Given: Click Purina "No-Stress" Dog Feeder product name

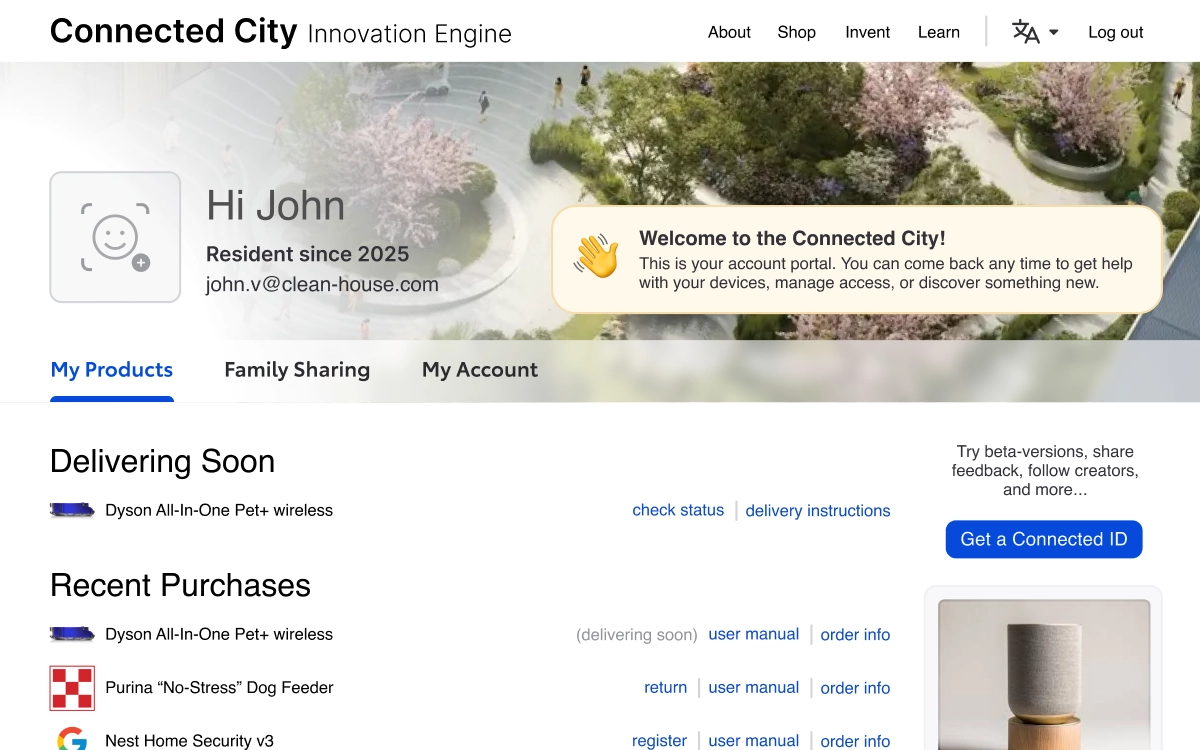Looking at the screenshot, I should point(219,688).
